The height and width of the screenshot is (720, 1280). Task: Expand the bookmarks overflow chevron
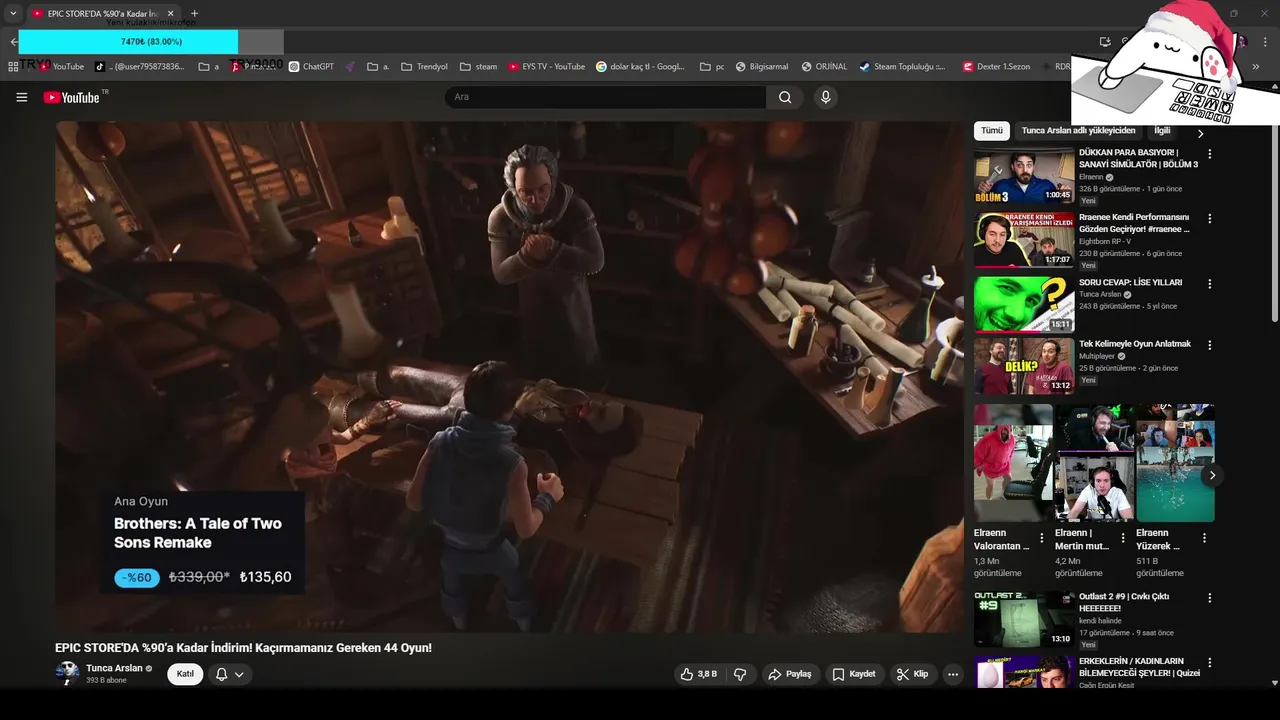click(1256, 67)
